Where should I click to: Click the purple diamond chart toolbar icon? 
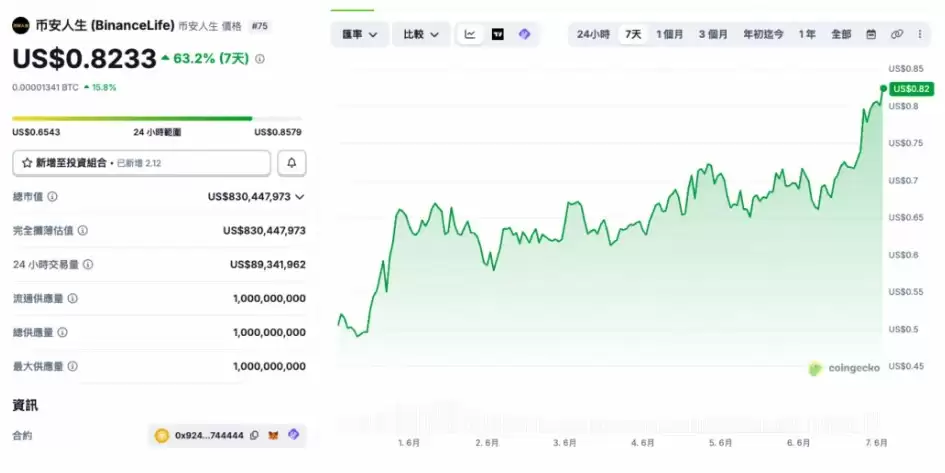pos(524,34)
